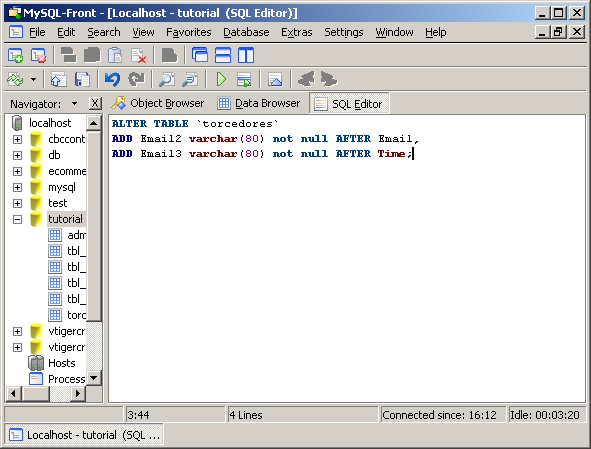This screenshot has width=591, height=449.
Task: Open SQL file icon
Action: (58, 80)
